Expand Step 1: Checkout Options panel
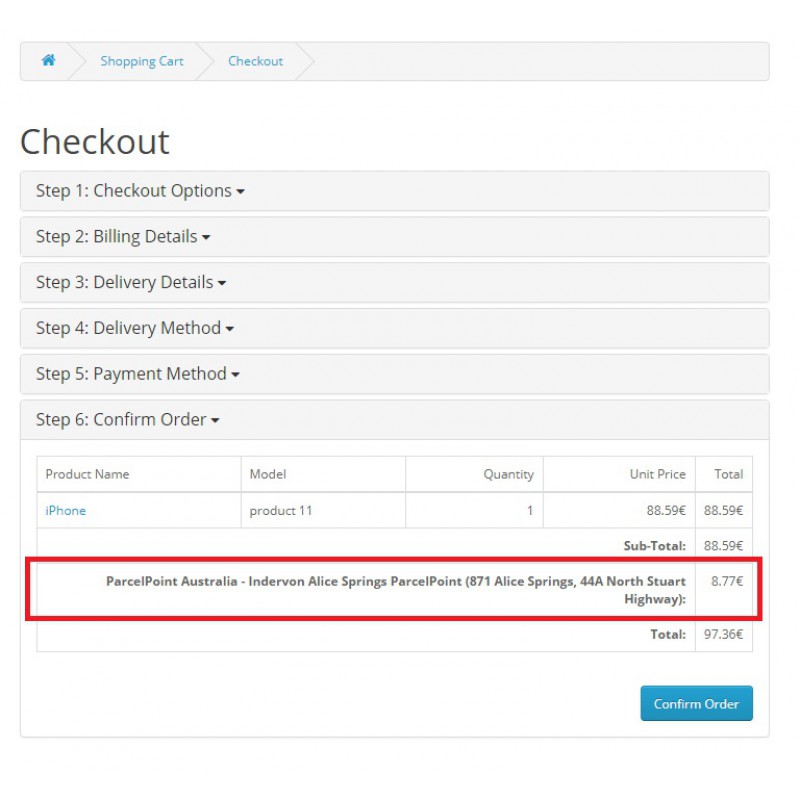800x800 pixels. 134,191
